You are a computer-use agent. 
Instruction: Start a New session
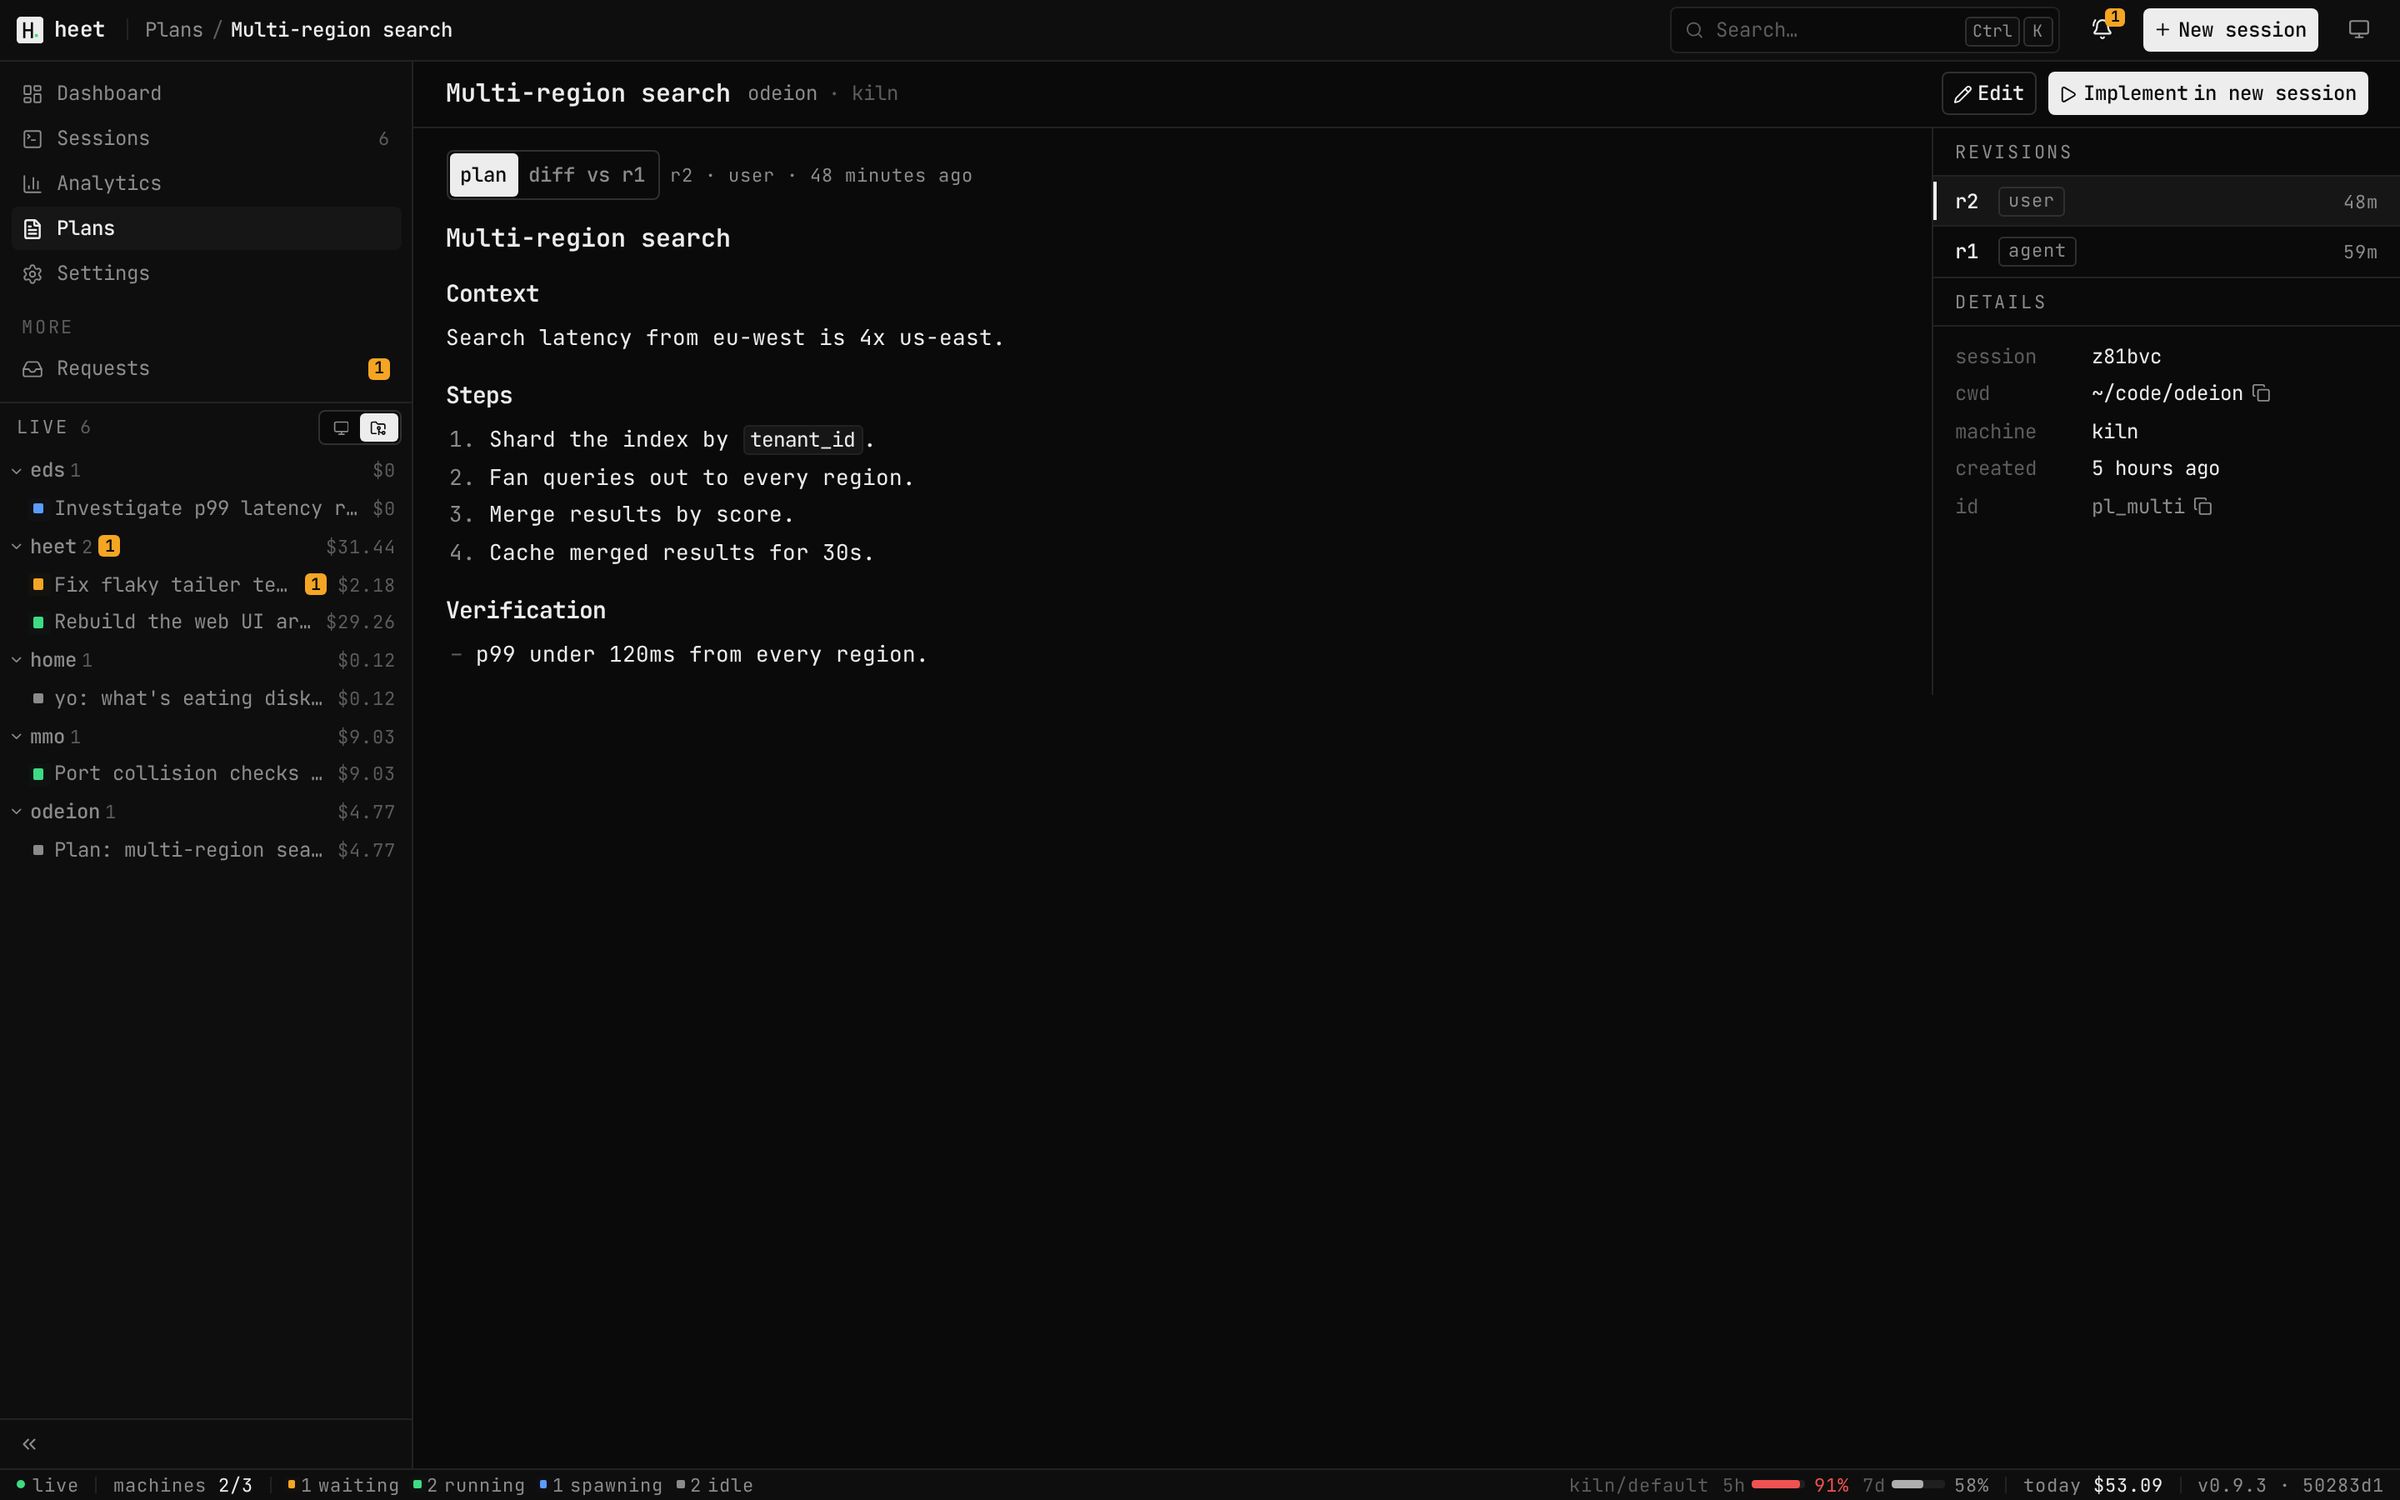(x=2230, y=30)
